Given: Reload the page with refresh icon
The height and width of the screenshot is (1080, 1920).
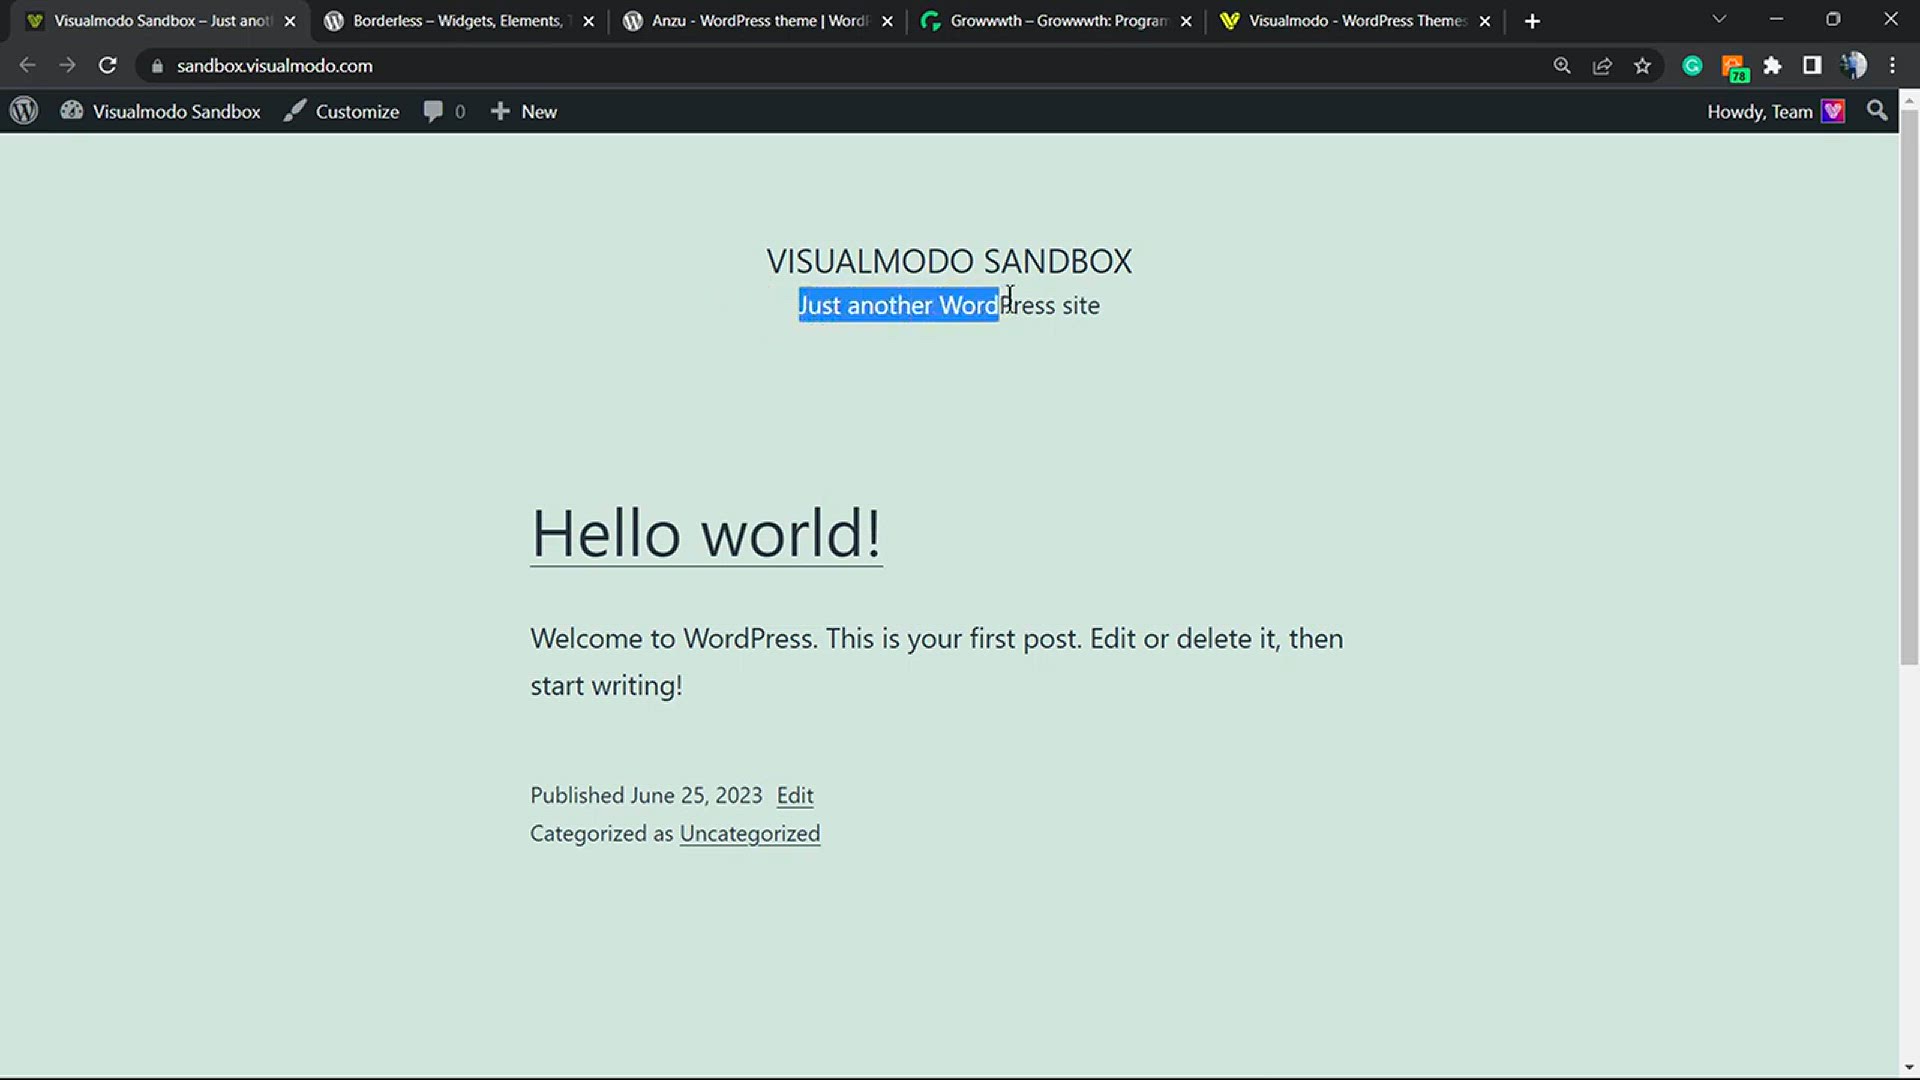Looking at the screenshot, I should pos(107,65).
